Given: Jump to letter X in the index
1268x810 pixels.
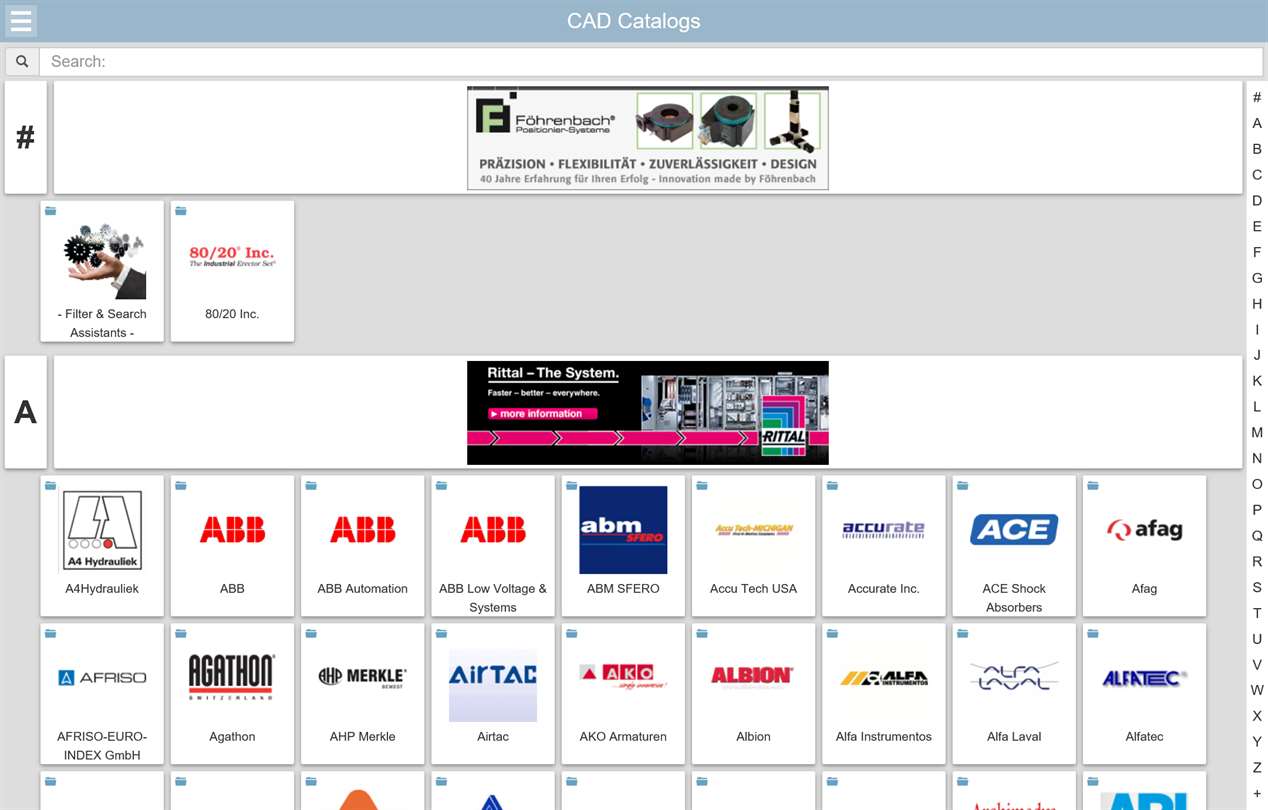Looking at the screenshot, I should [x=1257, y=716].
